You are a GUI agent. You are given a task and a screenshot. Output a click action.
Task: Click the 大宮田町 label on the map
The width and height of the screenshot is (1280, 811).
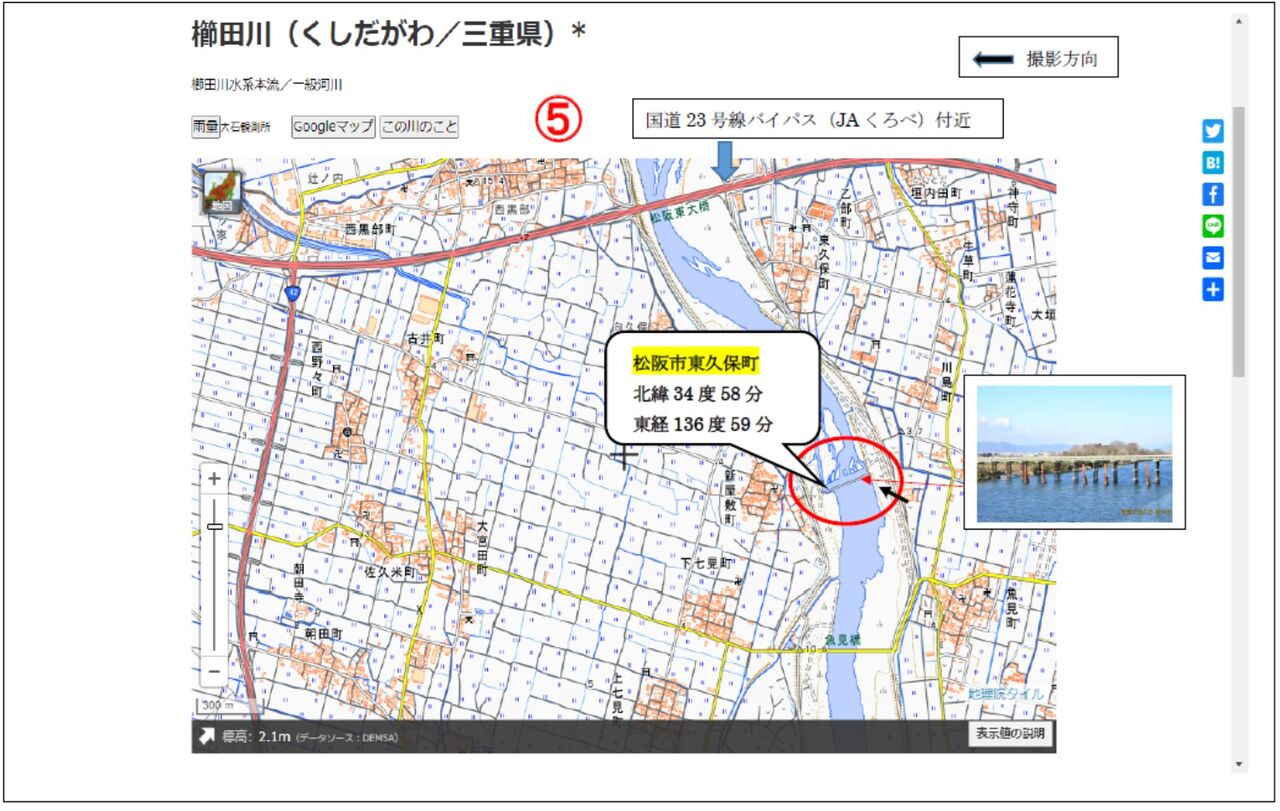click(x=482, y=548)
